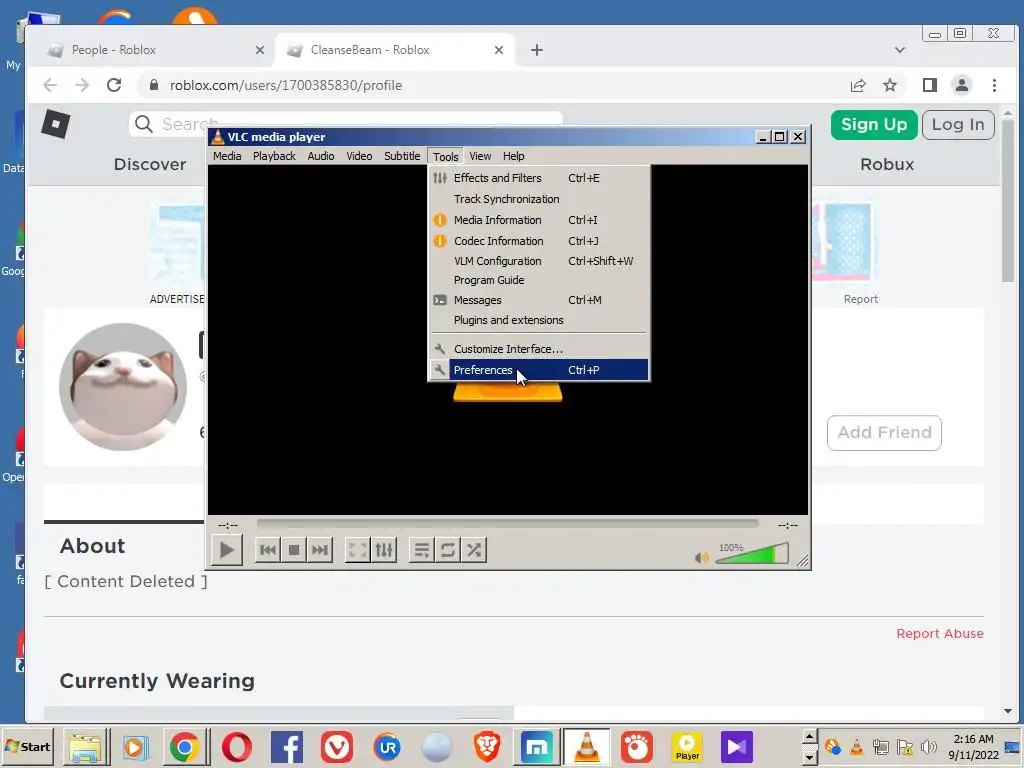Toggle loop mode in VLC

coord(448,550)
